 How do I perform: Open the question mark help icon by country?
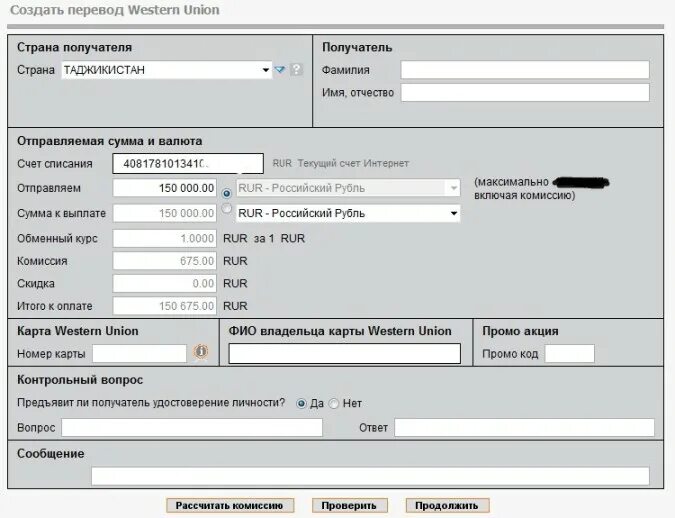point(297,70)
